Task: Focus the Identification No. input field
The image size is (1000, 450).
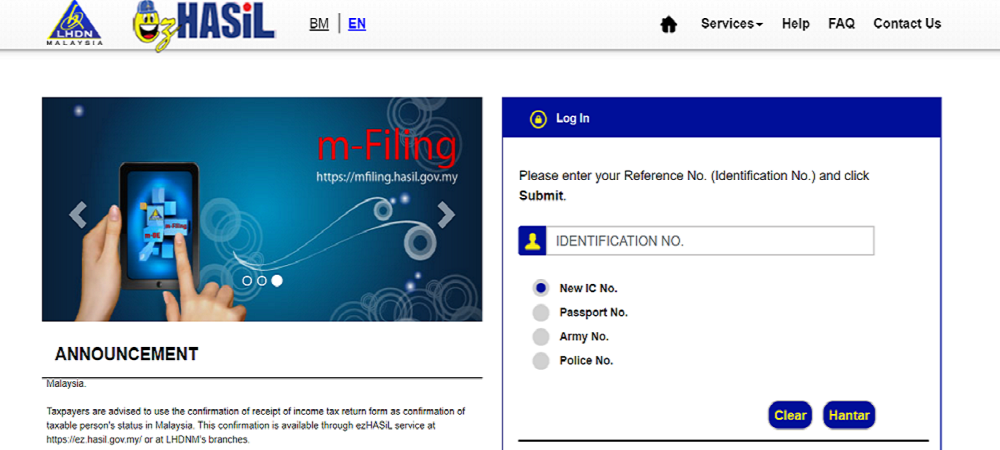Action: coord(710,241)
